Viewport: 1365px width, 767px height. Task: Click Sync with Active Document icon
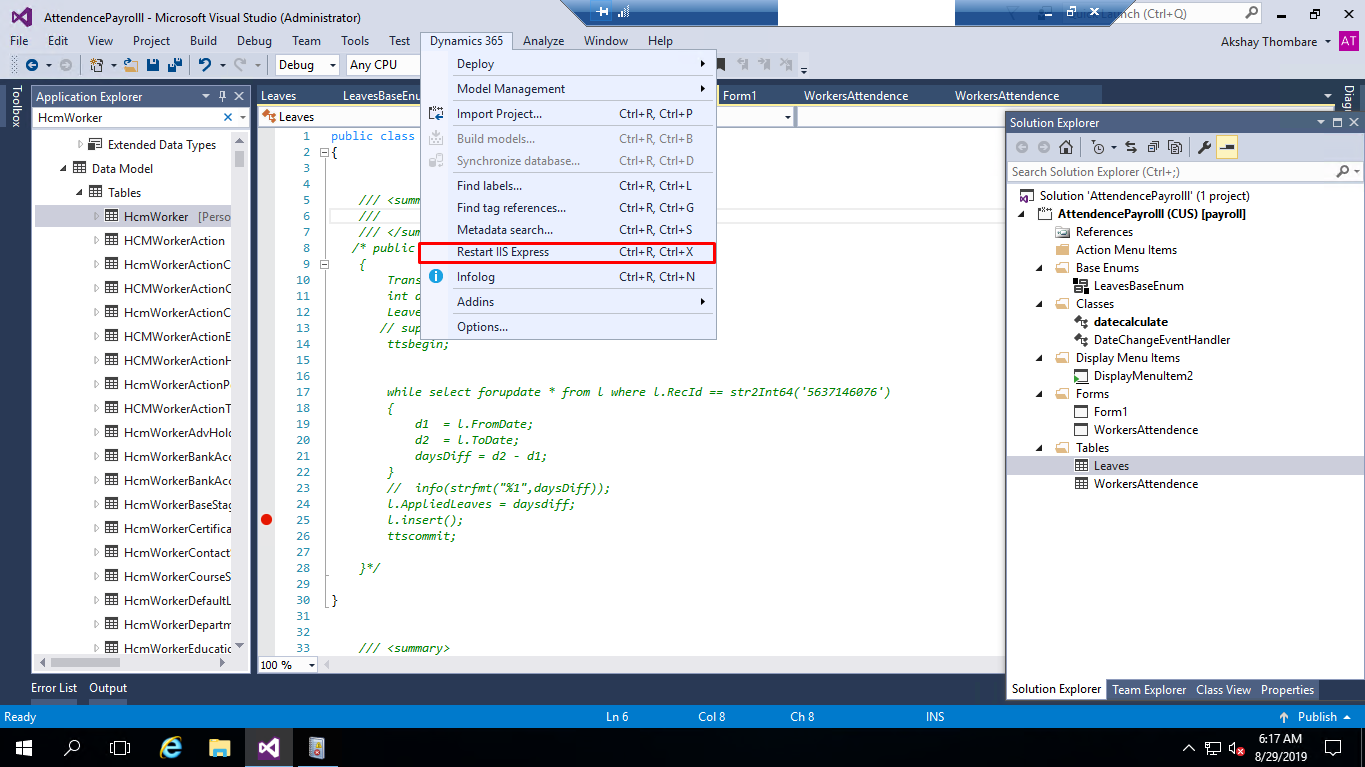tap(1130, 148)
